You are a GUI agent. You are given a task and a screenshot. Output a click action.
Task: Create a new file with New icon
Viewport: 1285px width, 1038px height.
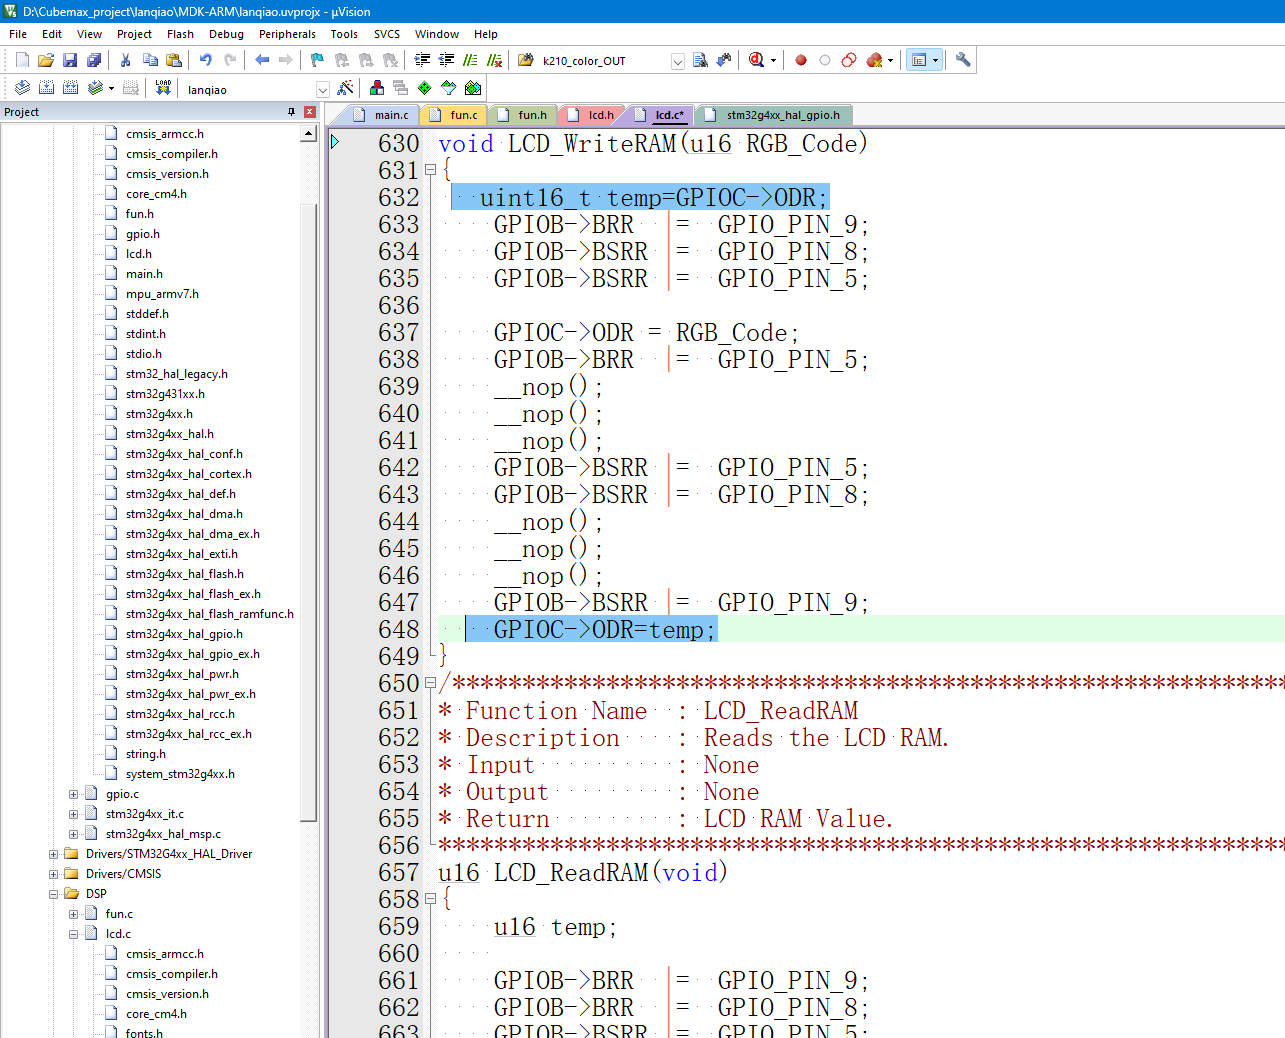22,60
